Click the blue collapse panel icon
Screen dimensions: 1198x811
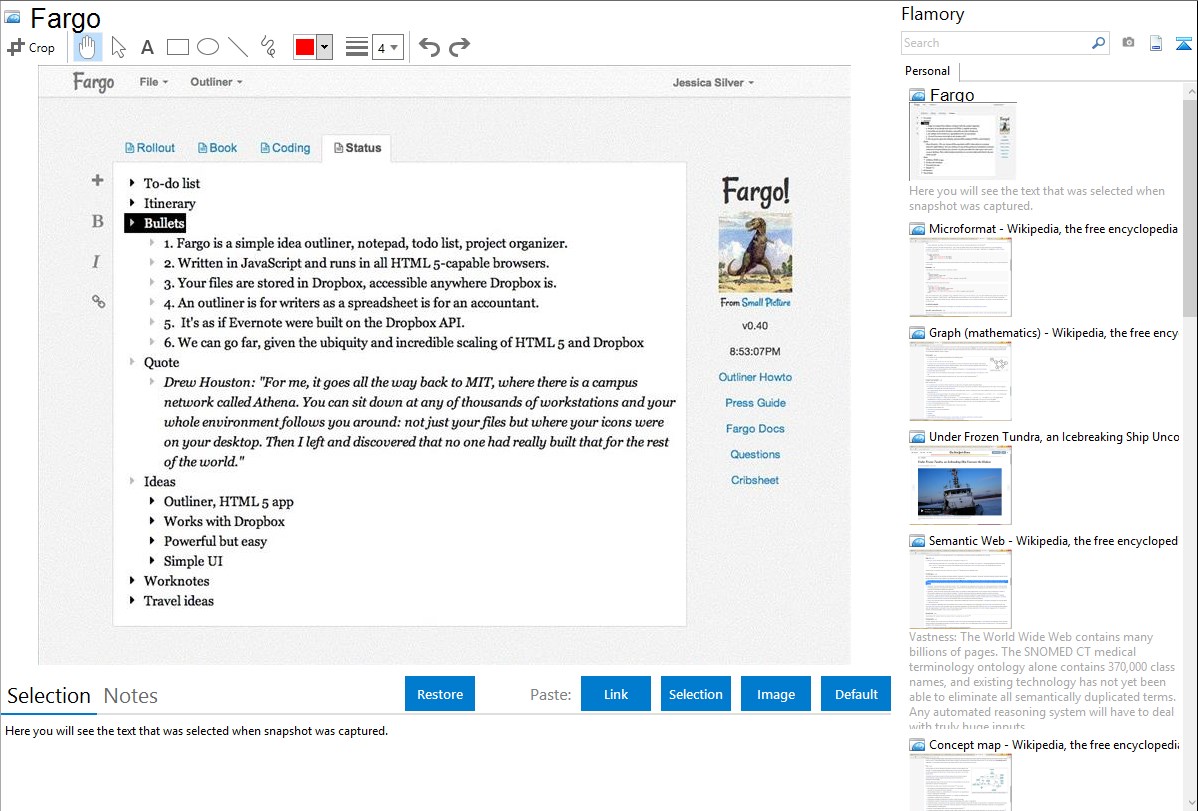point(1183,43)
